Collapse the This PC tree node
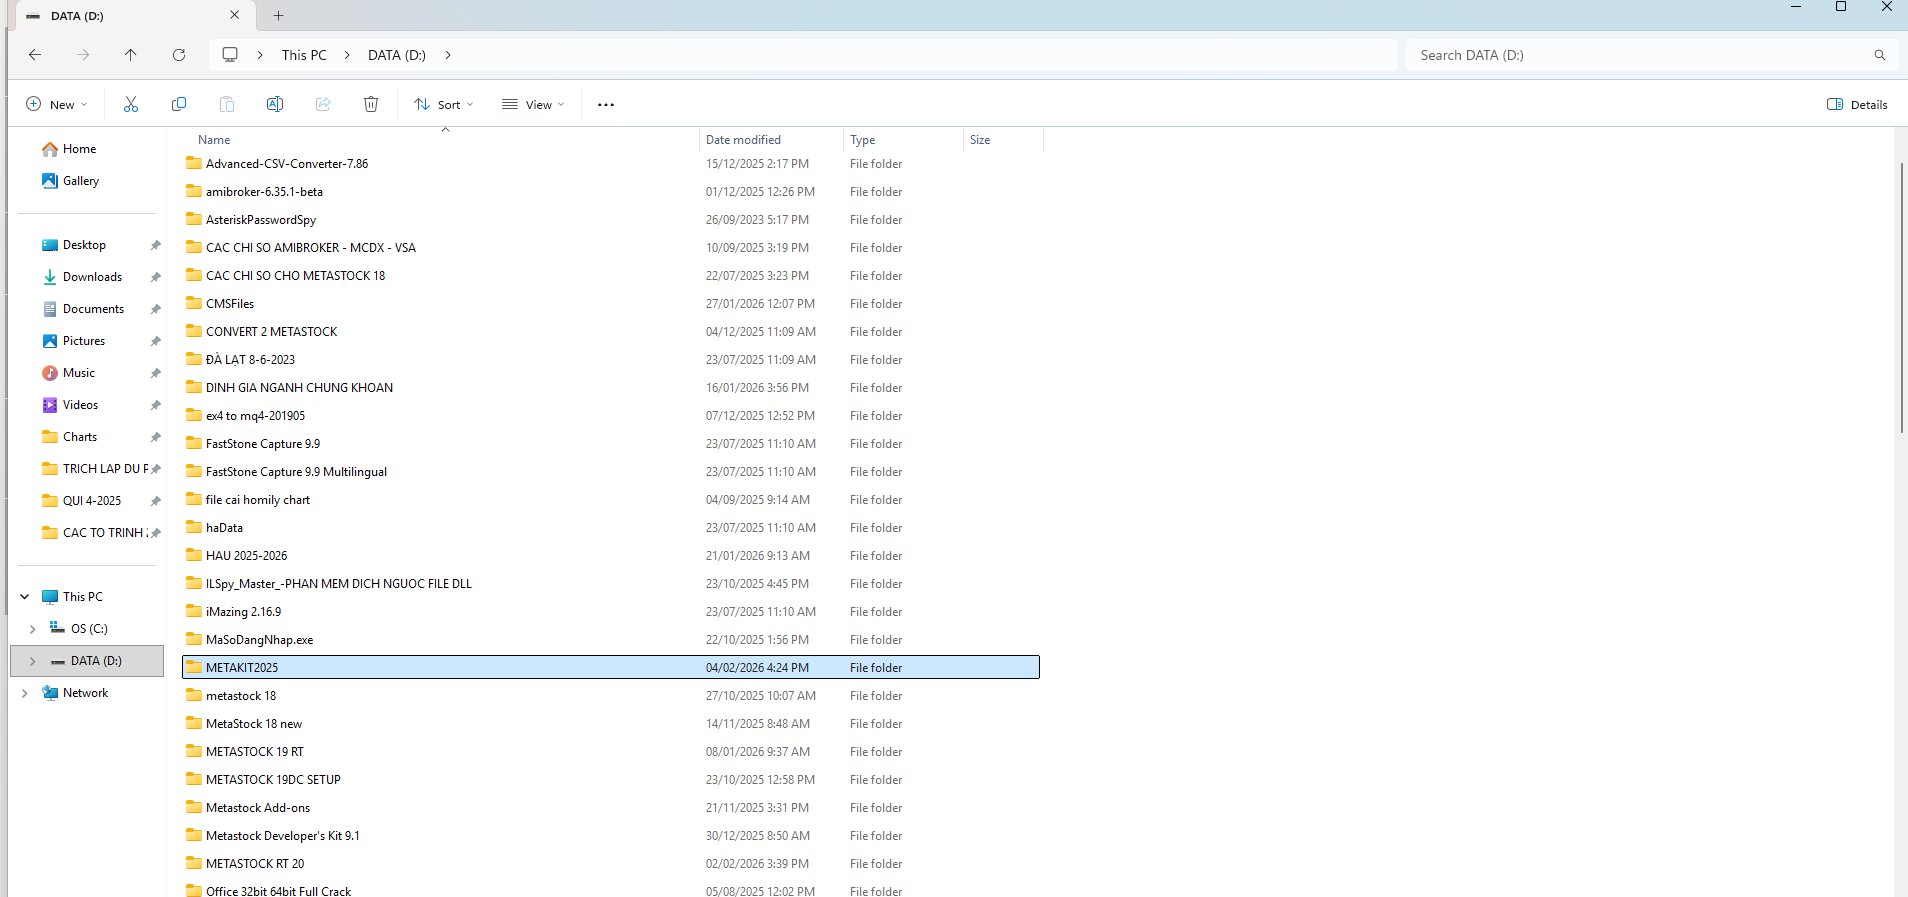1908x897 pixels. coord(25,597)
